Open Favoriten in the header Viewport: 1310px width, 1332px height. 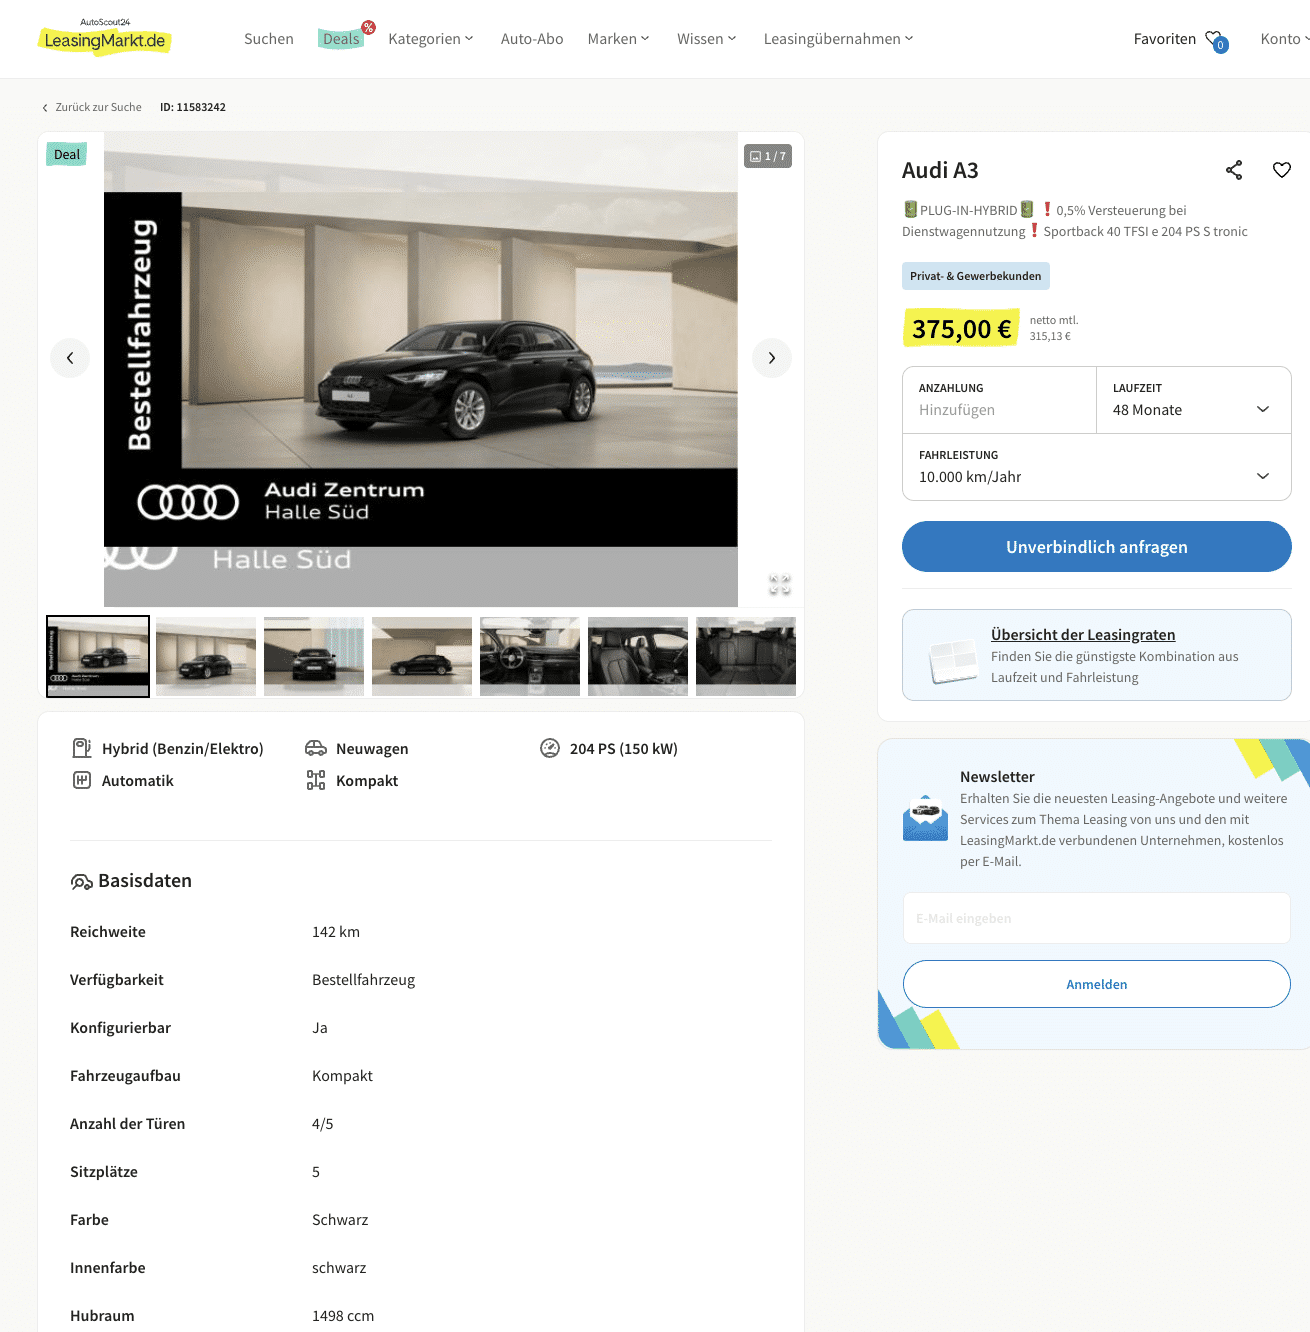pyautogui.click(x=1164, y=39)
